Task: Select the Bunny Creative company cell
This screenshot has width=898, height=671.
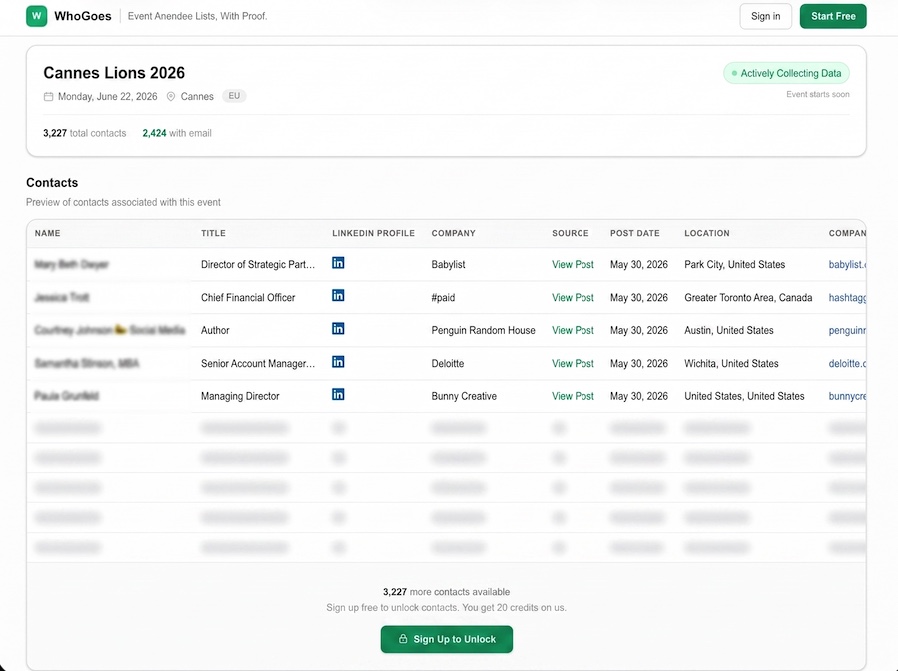Action: (464, 396)
